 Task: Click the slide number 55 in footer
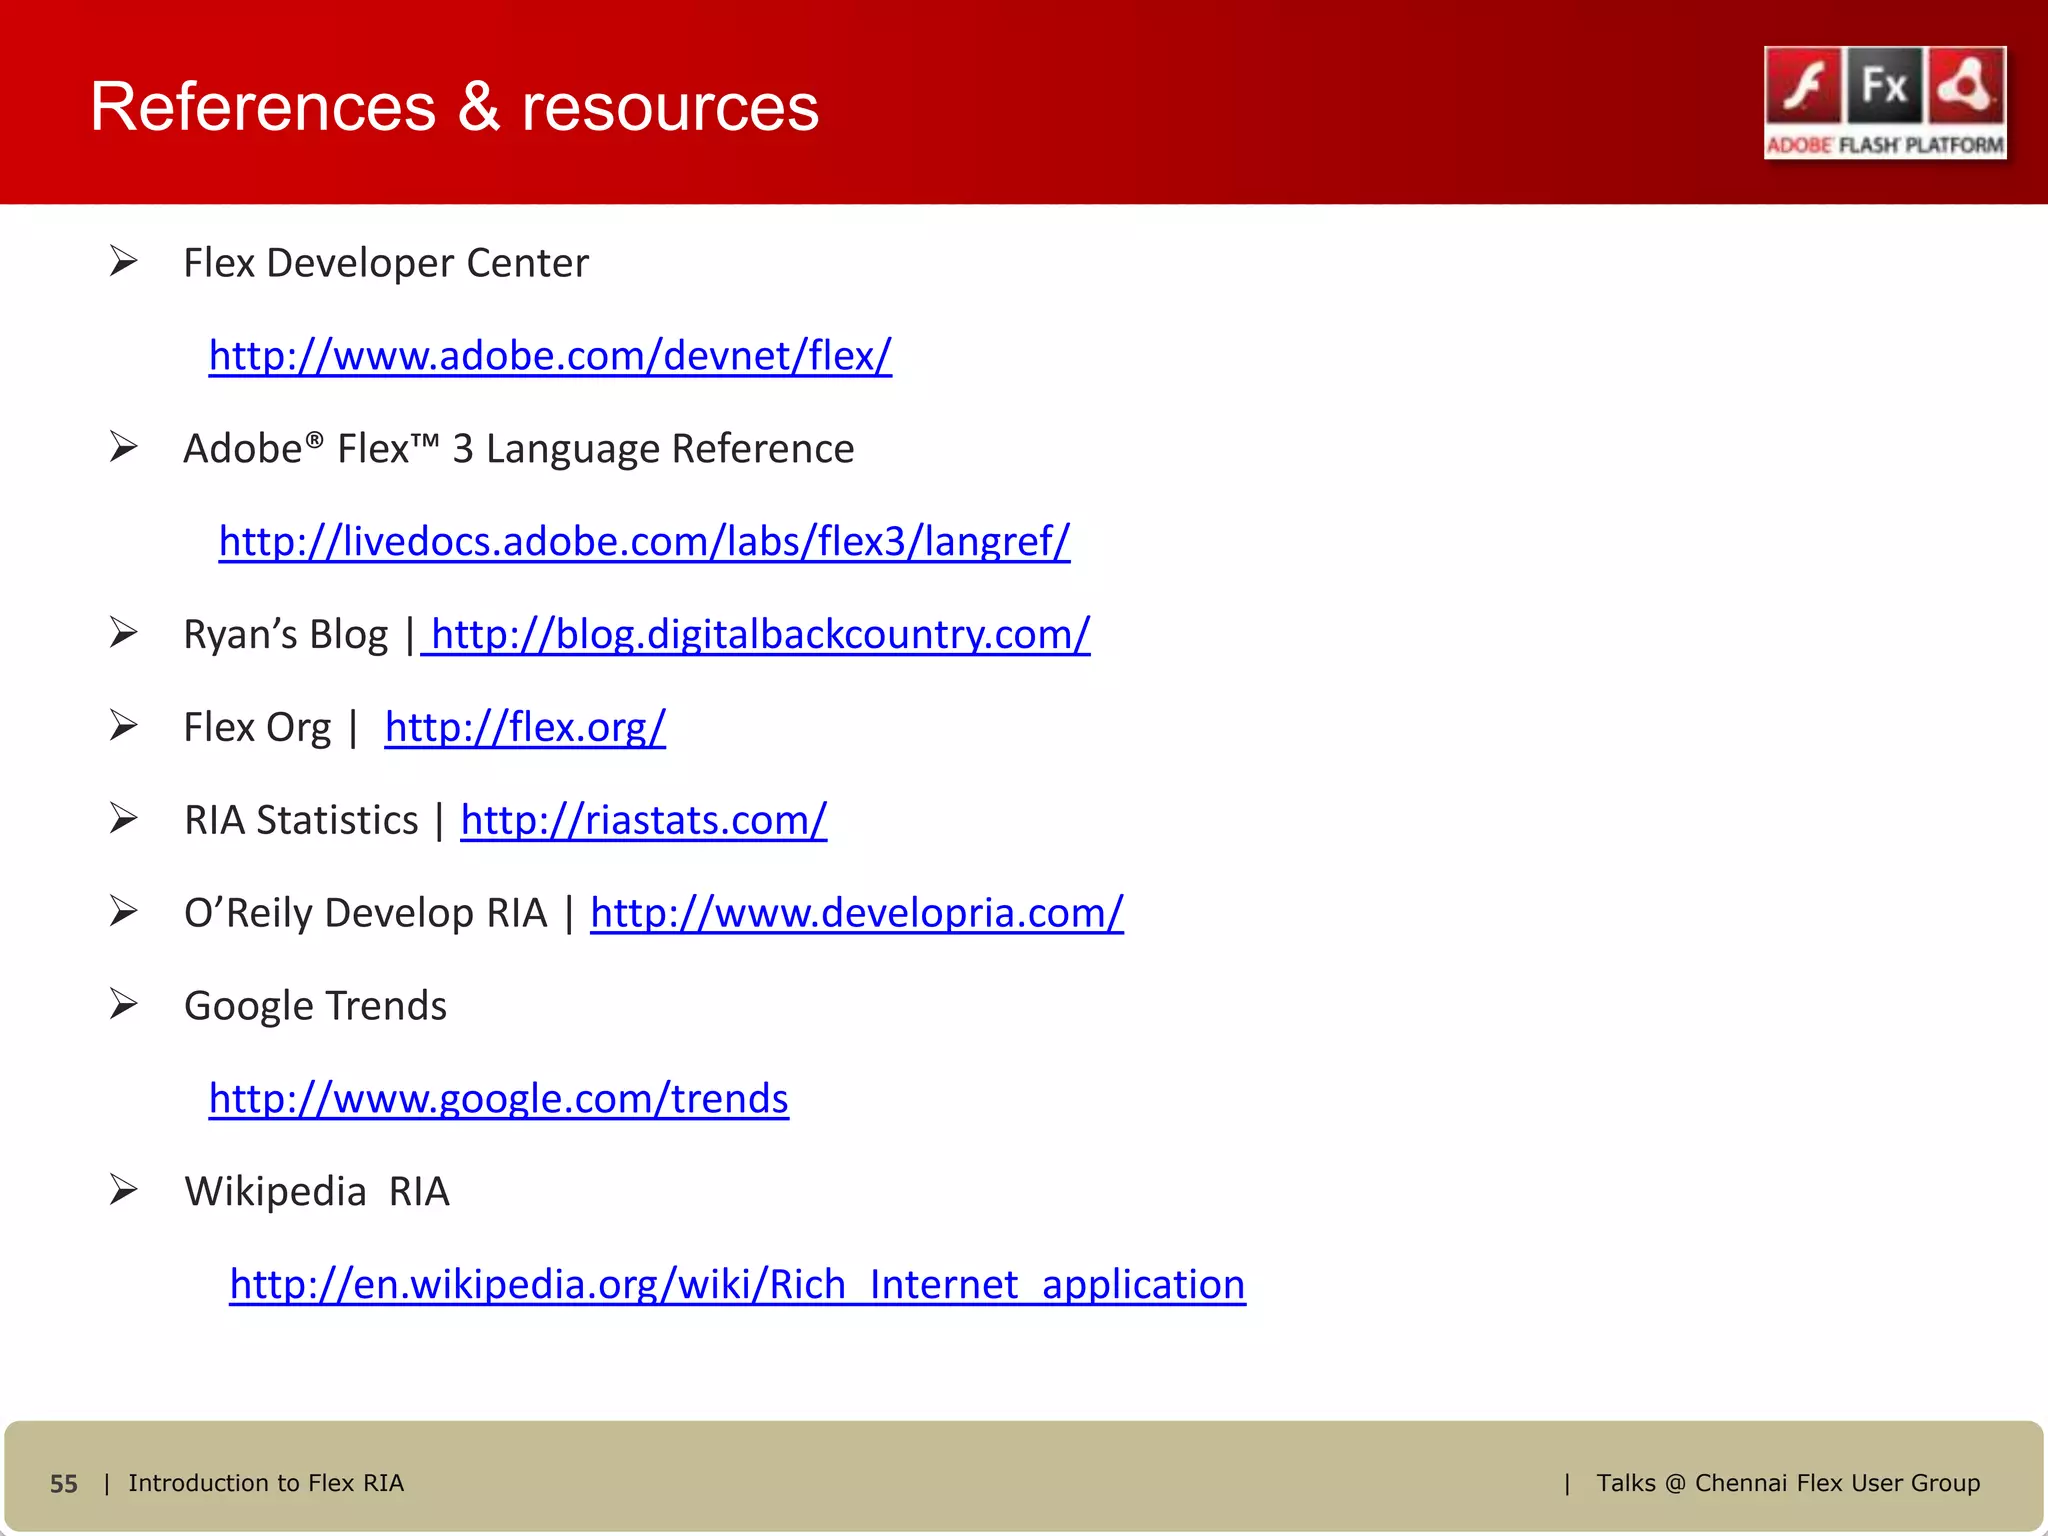[63, 1484]
